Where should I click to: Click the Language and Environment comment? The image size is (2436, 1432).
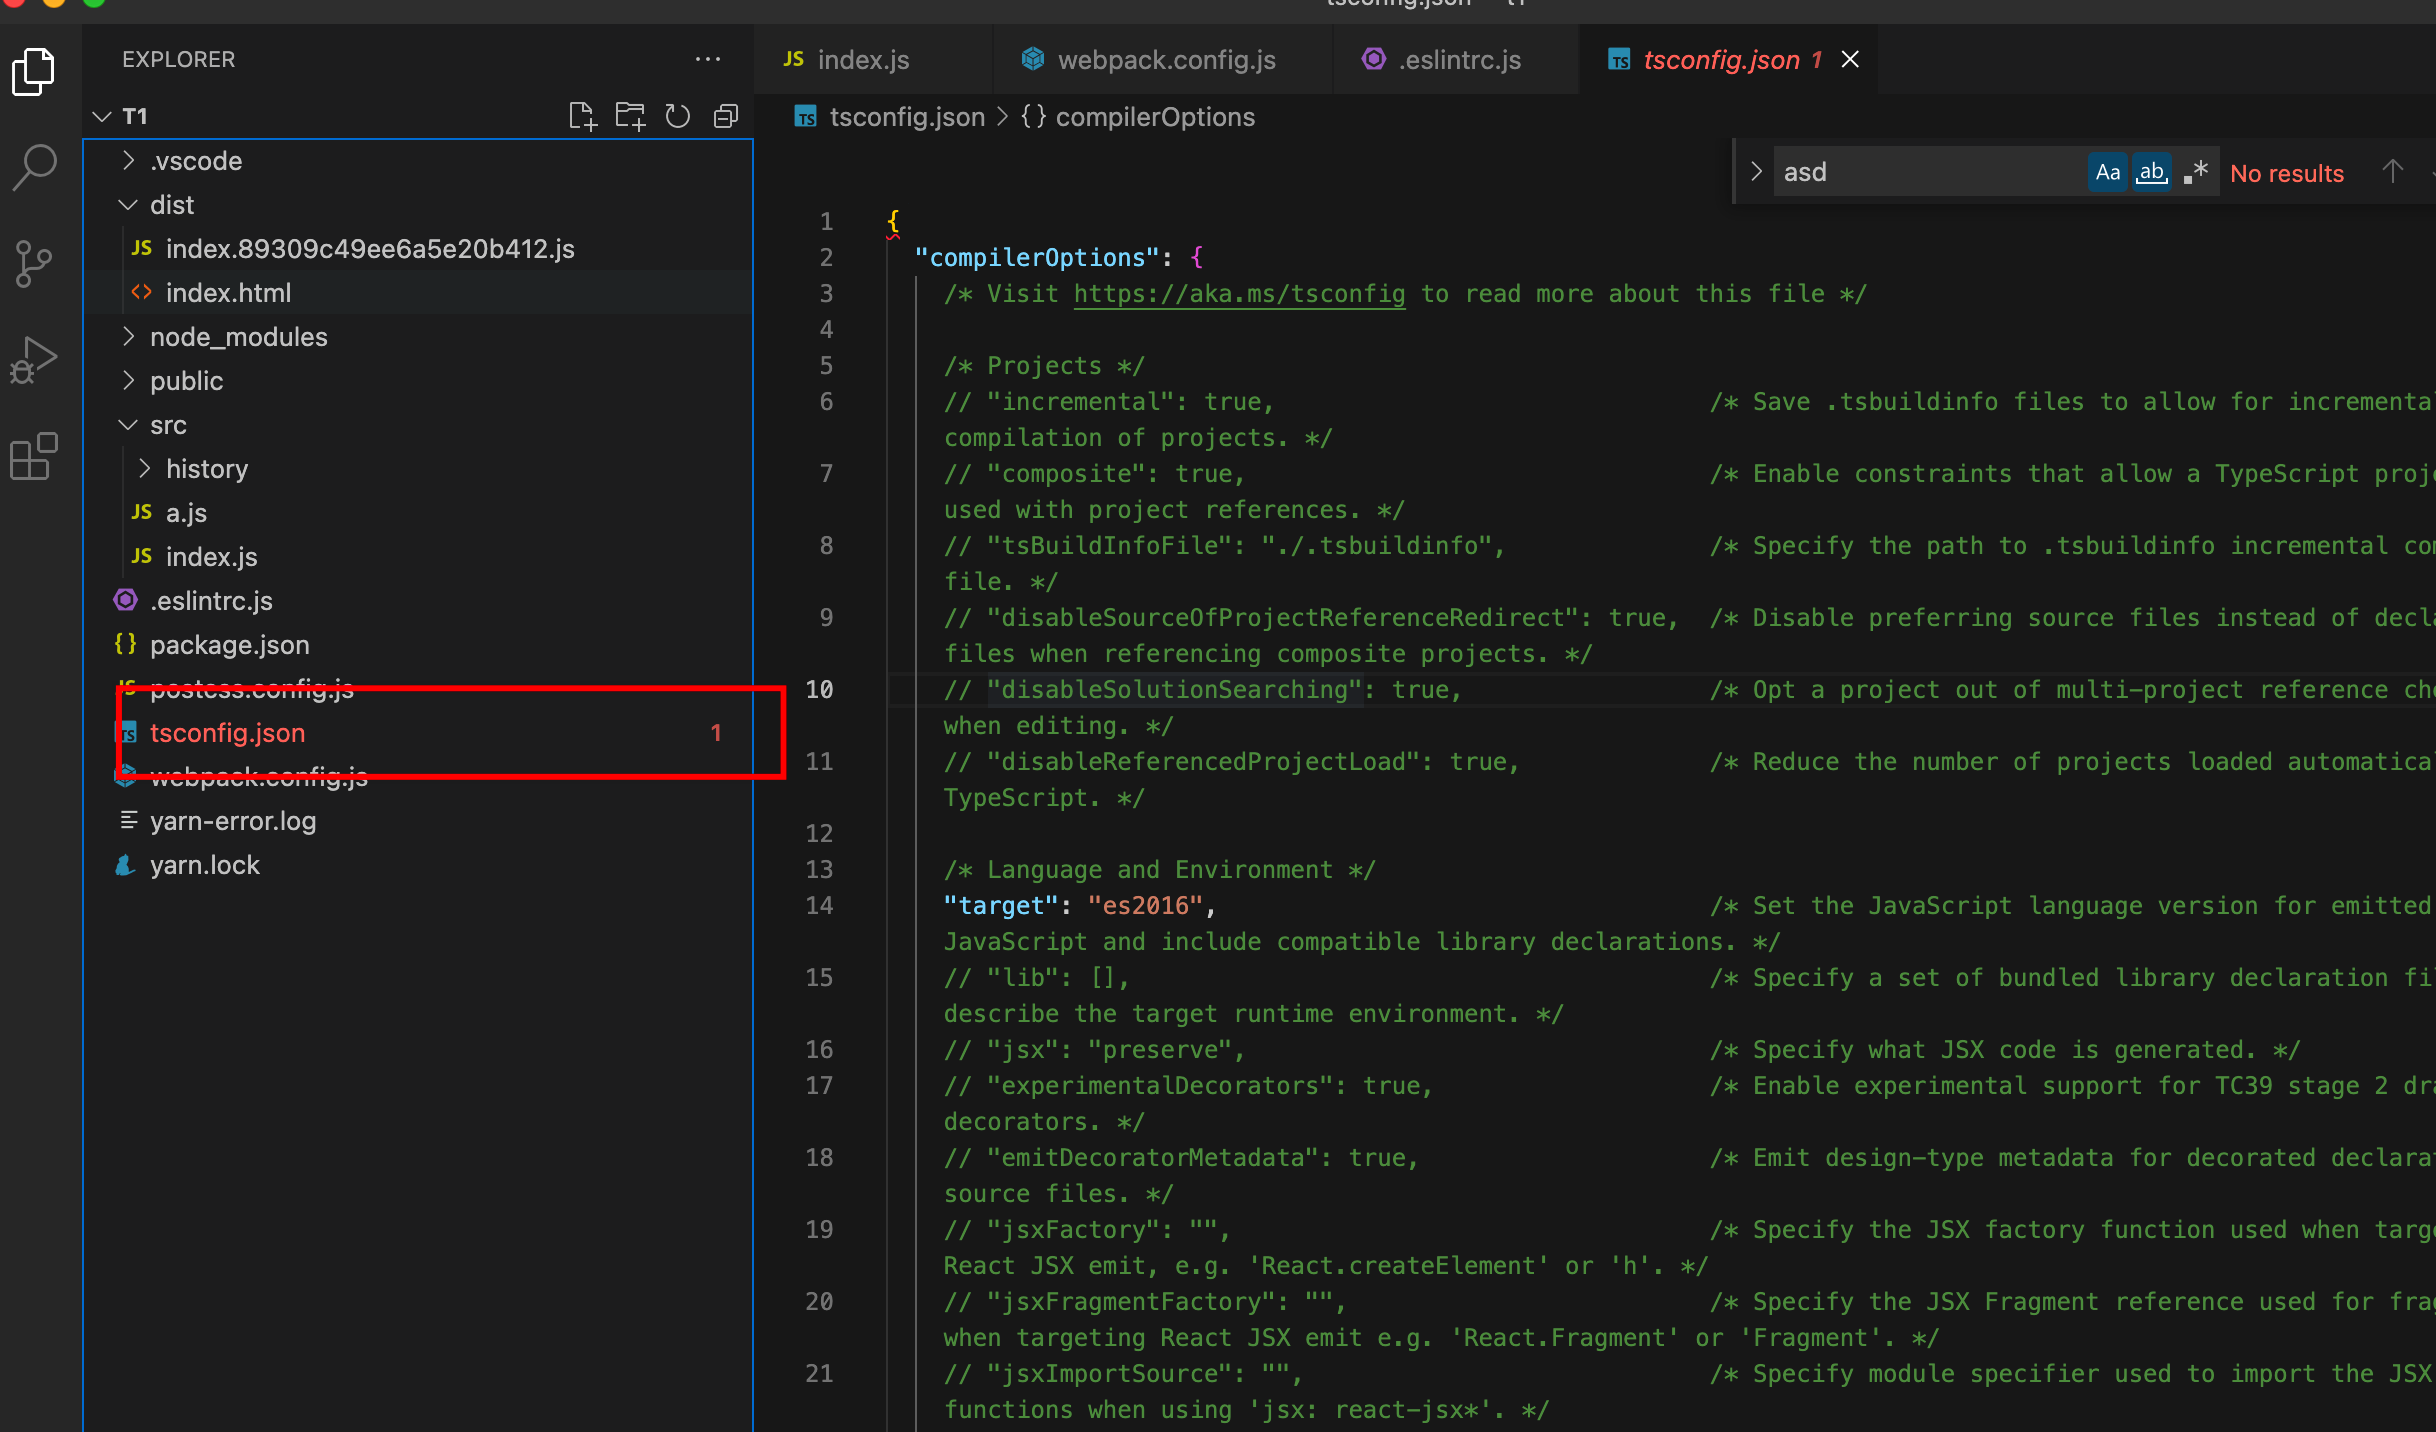(x=1160, y=870)
